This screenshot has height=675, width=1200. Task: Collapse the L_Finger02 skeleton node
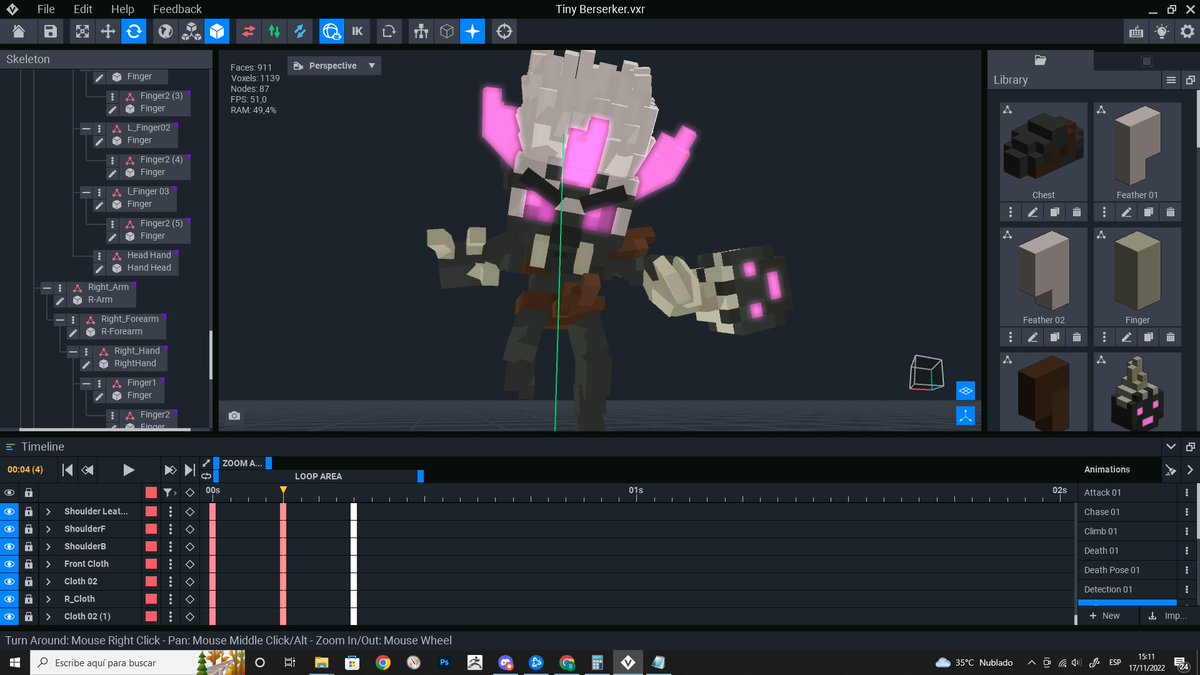click(x=86, y=128)
